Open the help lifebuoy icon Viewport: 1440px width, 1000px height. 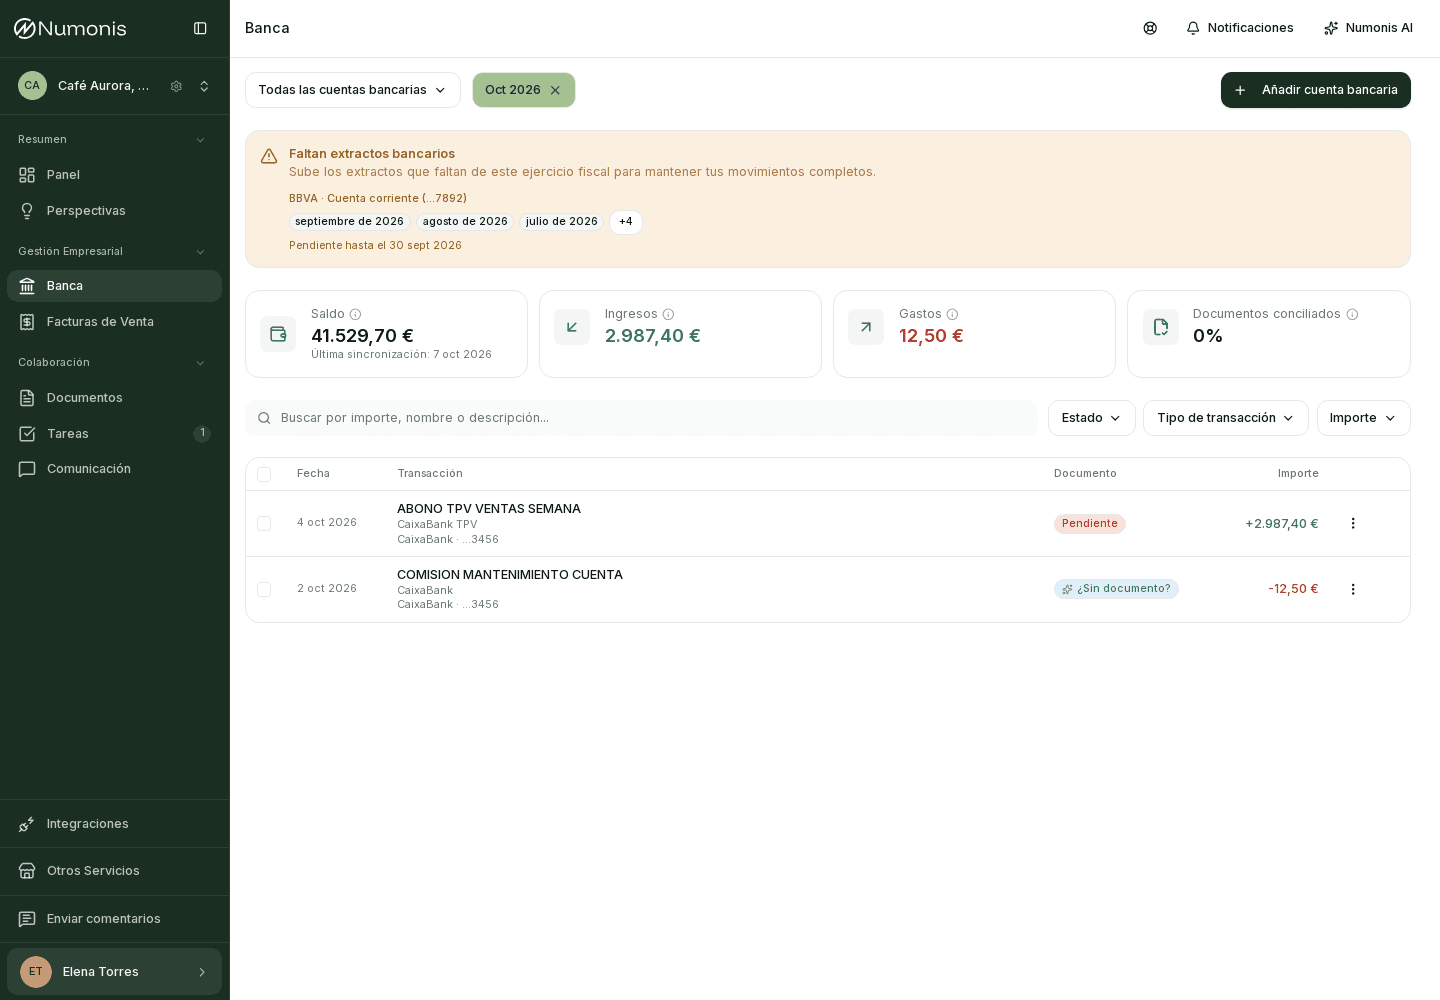1150,28
